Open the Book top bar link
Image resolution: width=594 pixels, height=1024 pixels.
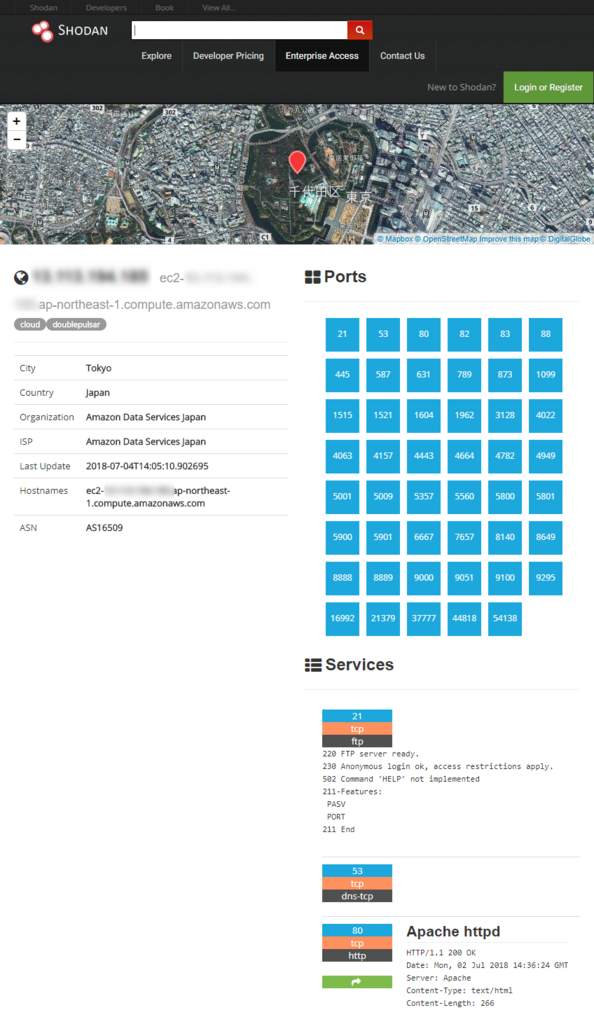pyautogui.click(x=164, y=8)
